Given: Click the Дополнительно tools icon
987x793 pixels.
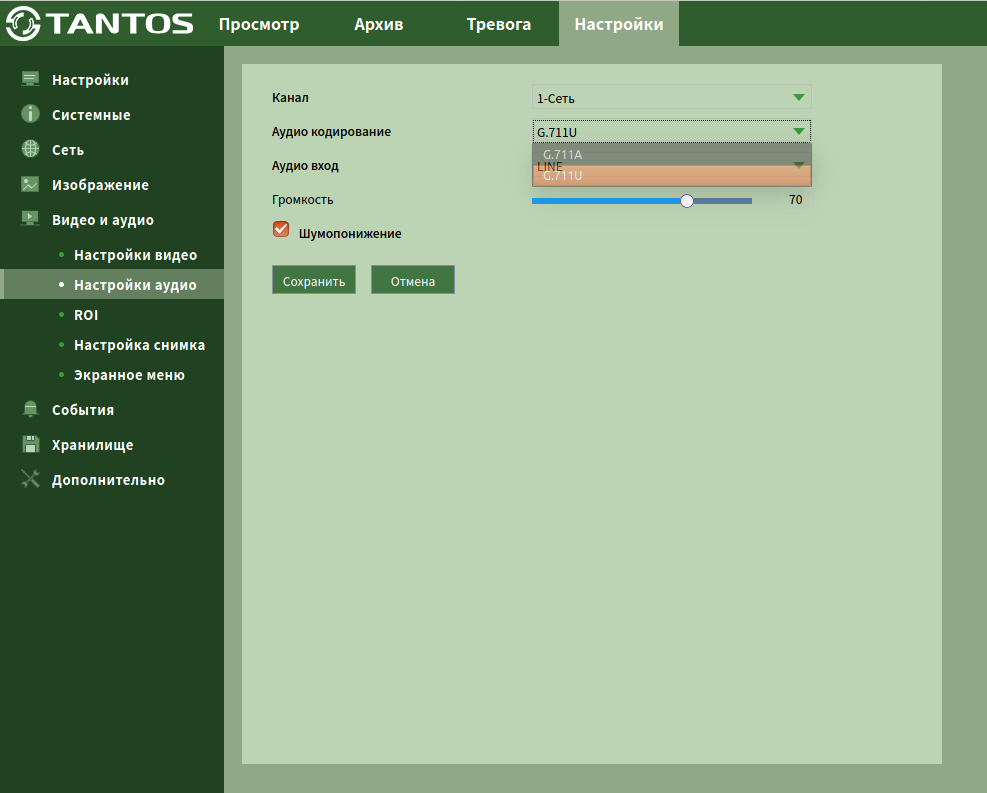Looking at the screenshot, I should (30, 479).
